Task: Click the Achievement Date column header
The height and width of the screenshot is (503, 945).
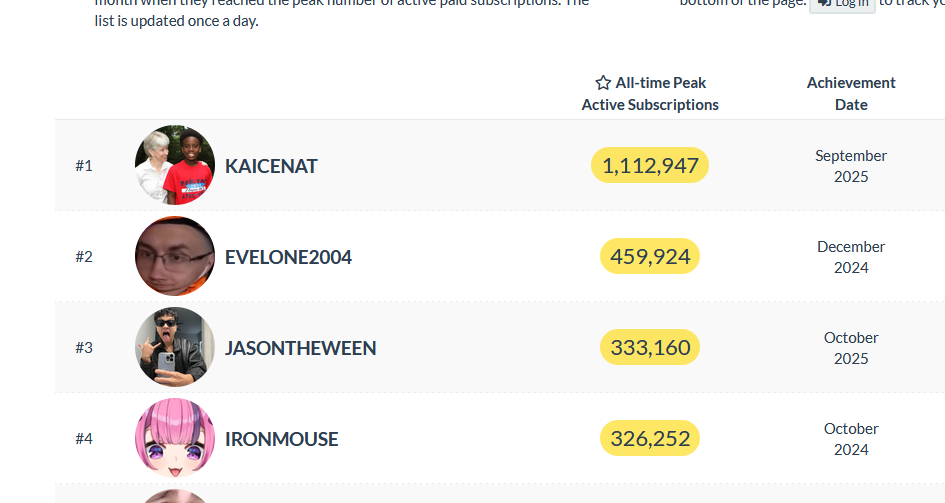Action: (x=851, y=94)
